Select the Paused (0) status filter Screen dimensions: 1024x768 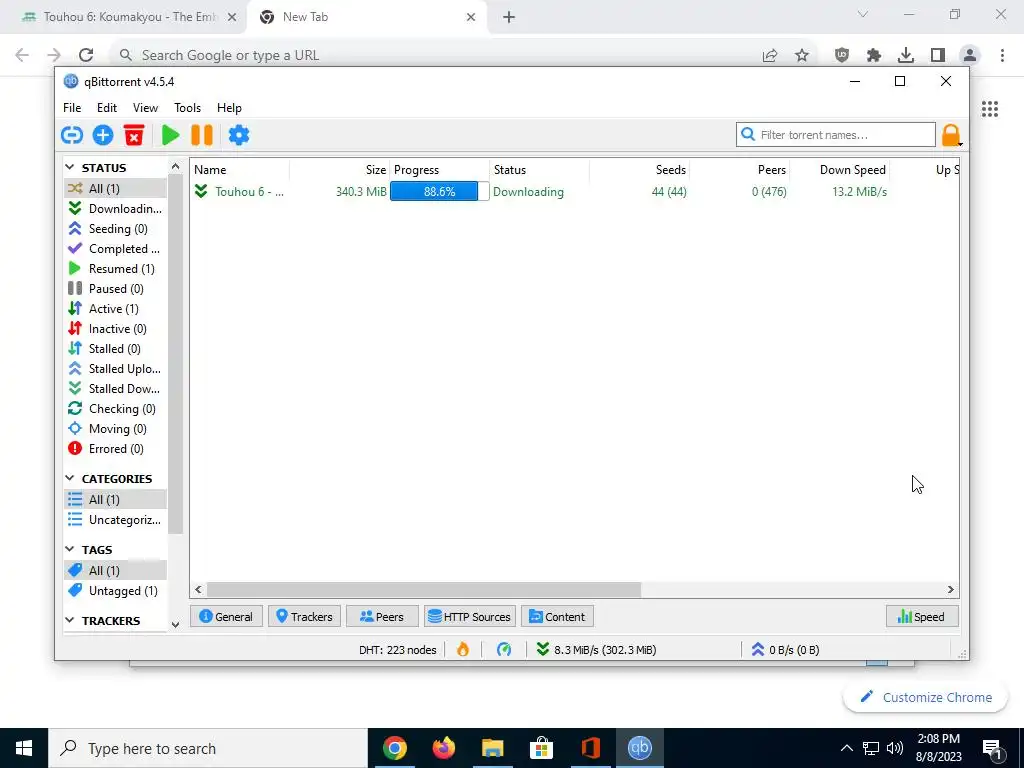tap(116, 289)
